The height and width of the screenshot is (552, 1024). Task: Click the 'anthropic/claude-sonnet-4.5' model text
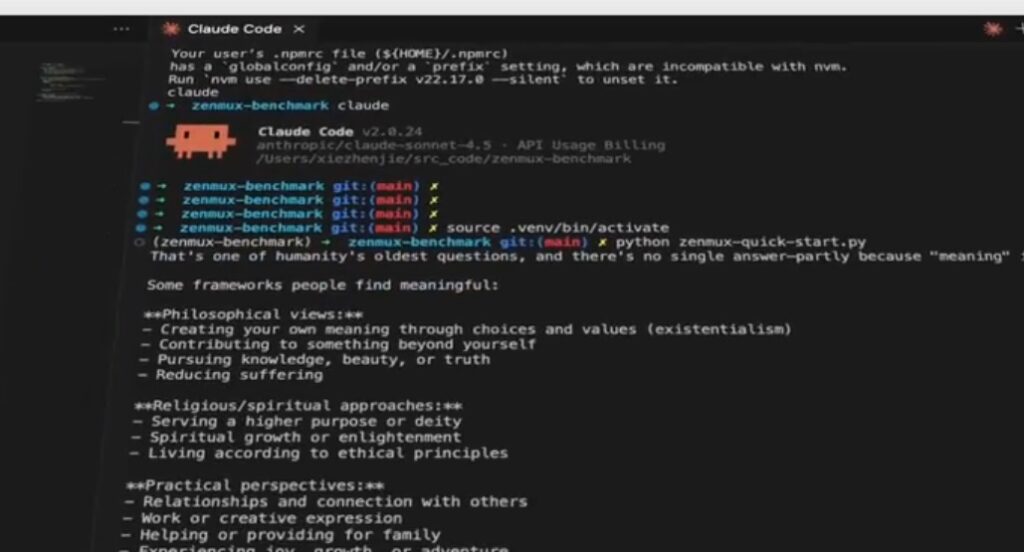(x=374, y=145)
